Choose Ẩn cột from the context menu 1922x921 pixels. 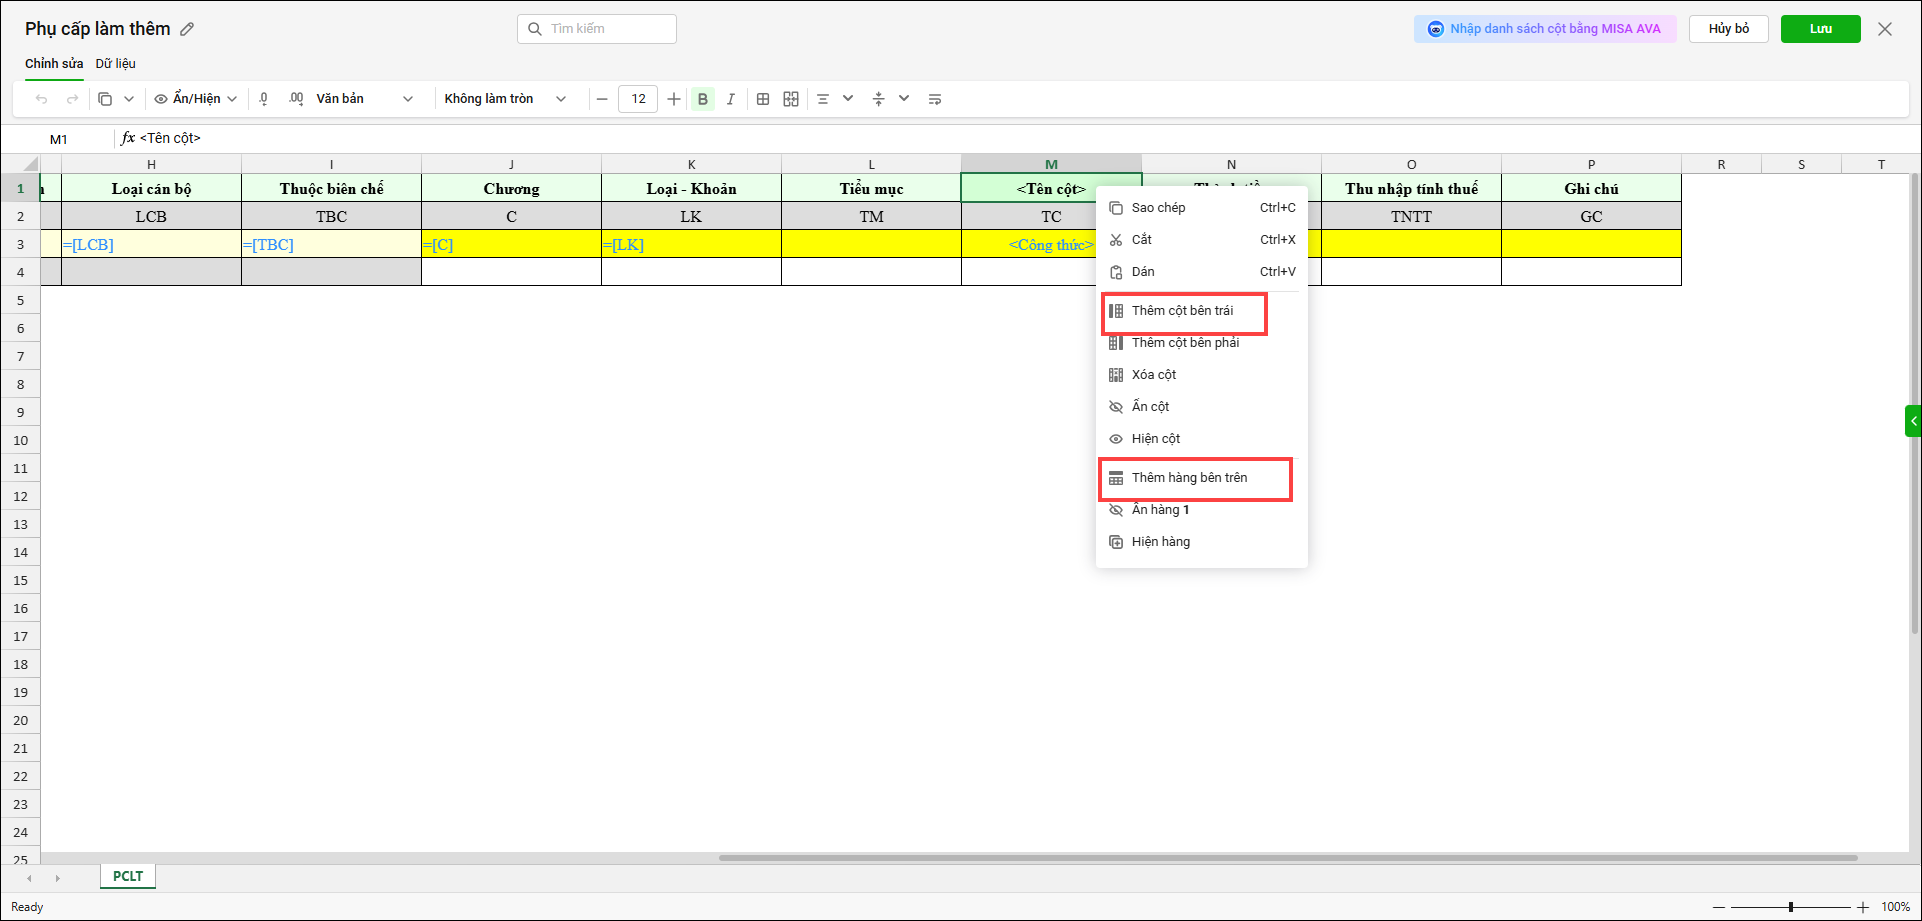pos(1202,407)
